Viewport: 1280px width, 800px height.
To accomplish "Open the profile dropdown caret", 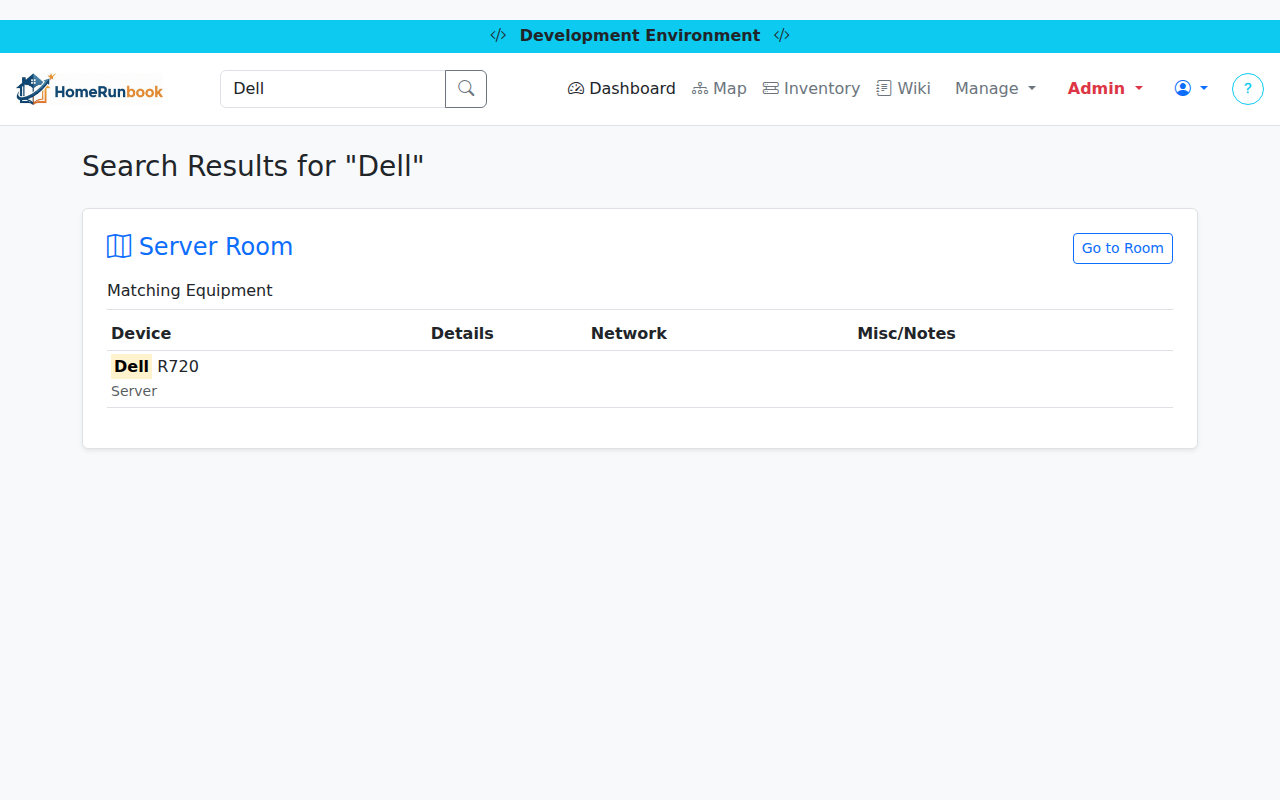I will pyautogui.click(x=1204, y=88).
